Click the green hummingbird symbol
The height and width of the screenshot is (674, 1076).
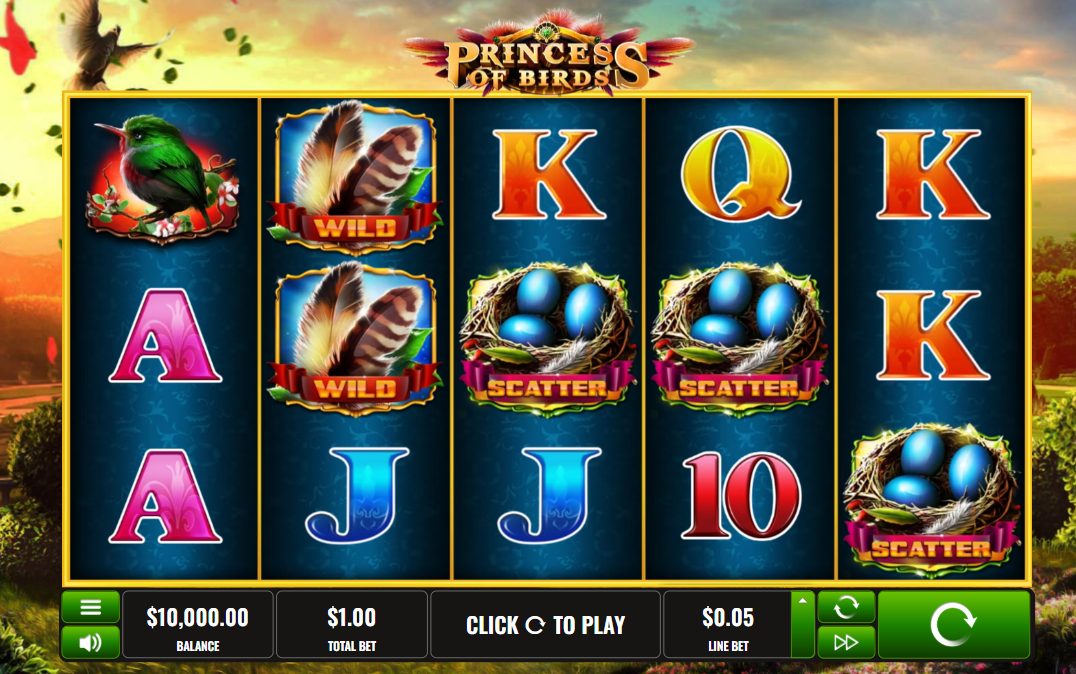pos(163,178)
